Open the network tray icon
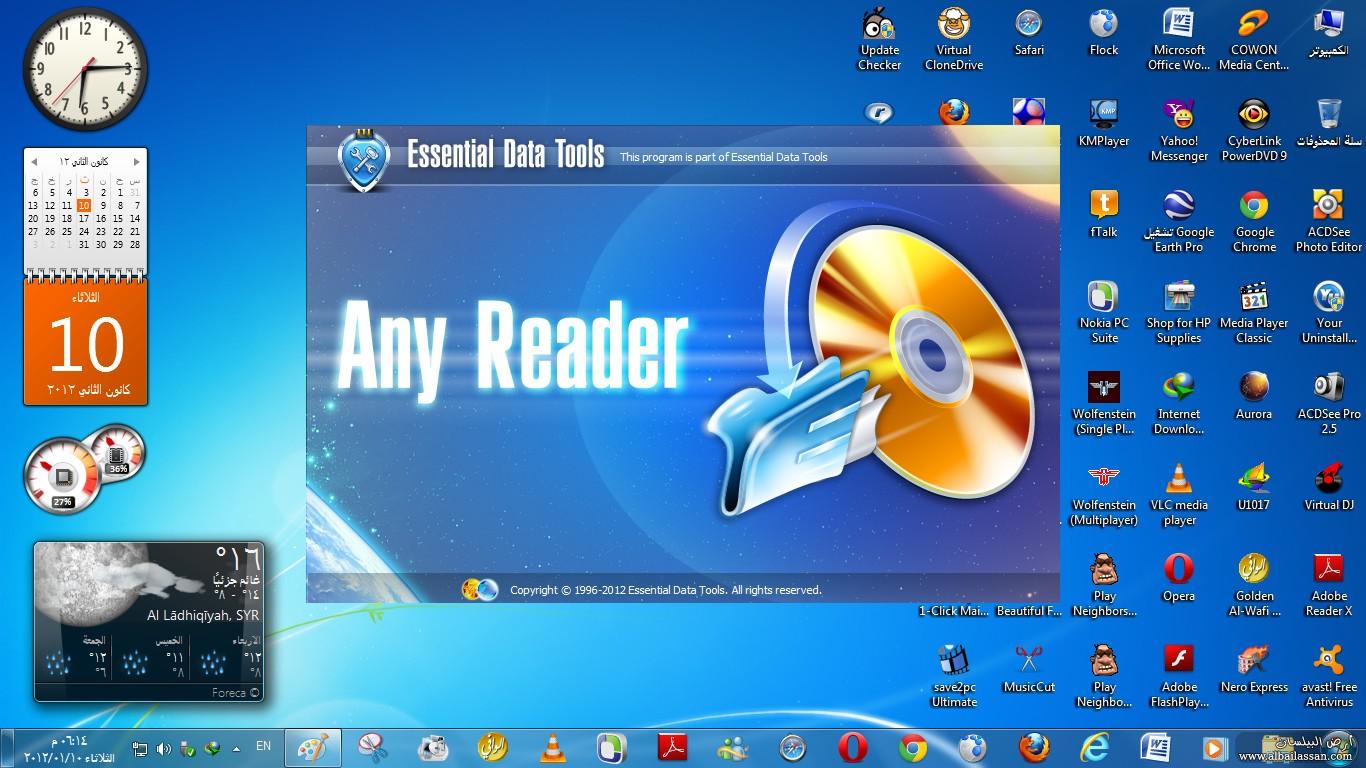This screenshot has height=768, width=1366. coord(140,748)
